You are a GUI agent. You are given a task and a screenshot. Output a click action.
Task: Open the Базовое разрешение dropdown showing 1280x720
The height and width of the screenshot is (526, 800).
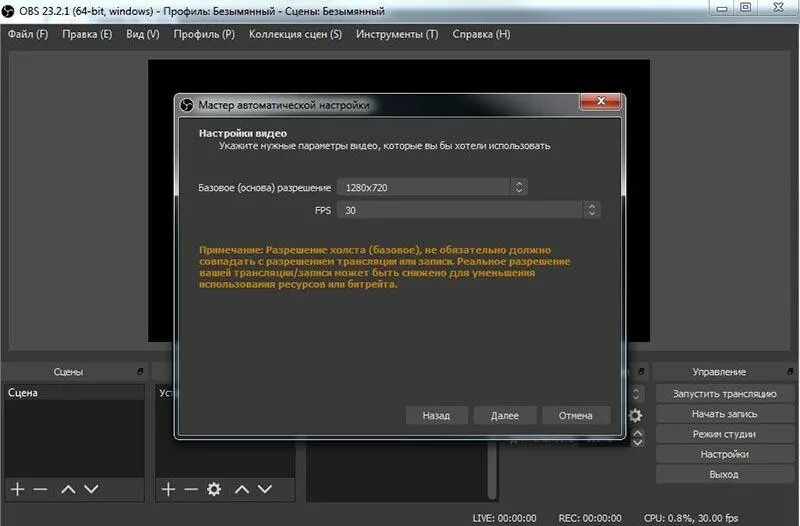432,187
